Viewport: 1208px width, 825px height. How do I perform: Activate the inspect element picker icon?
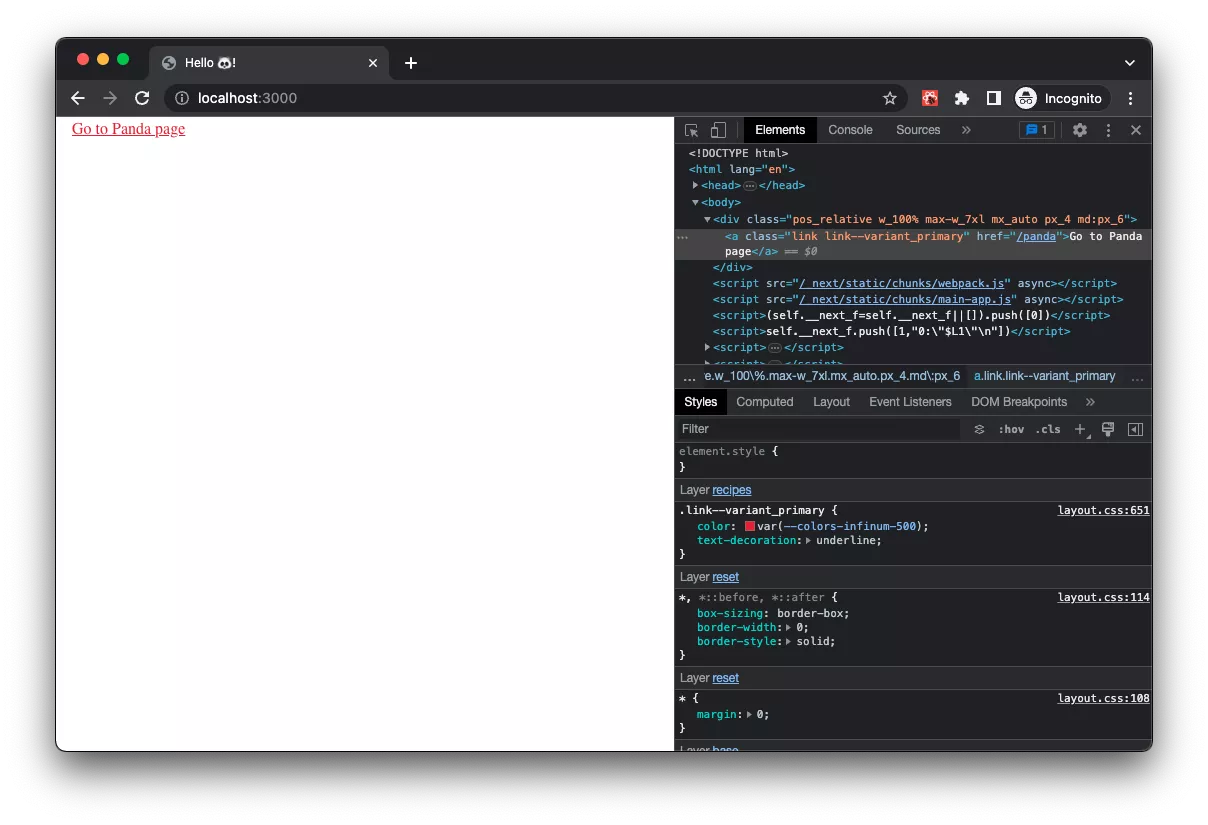tap(691, 130)
